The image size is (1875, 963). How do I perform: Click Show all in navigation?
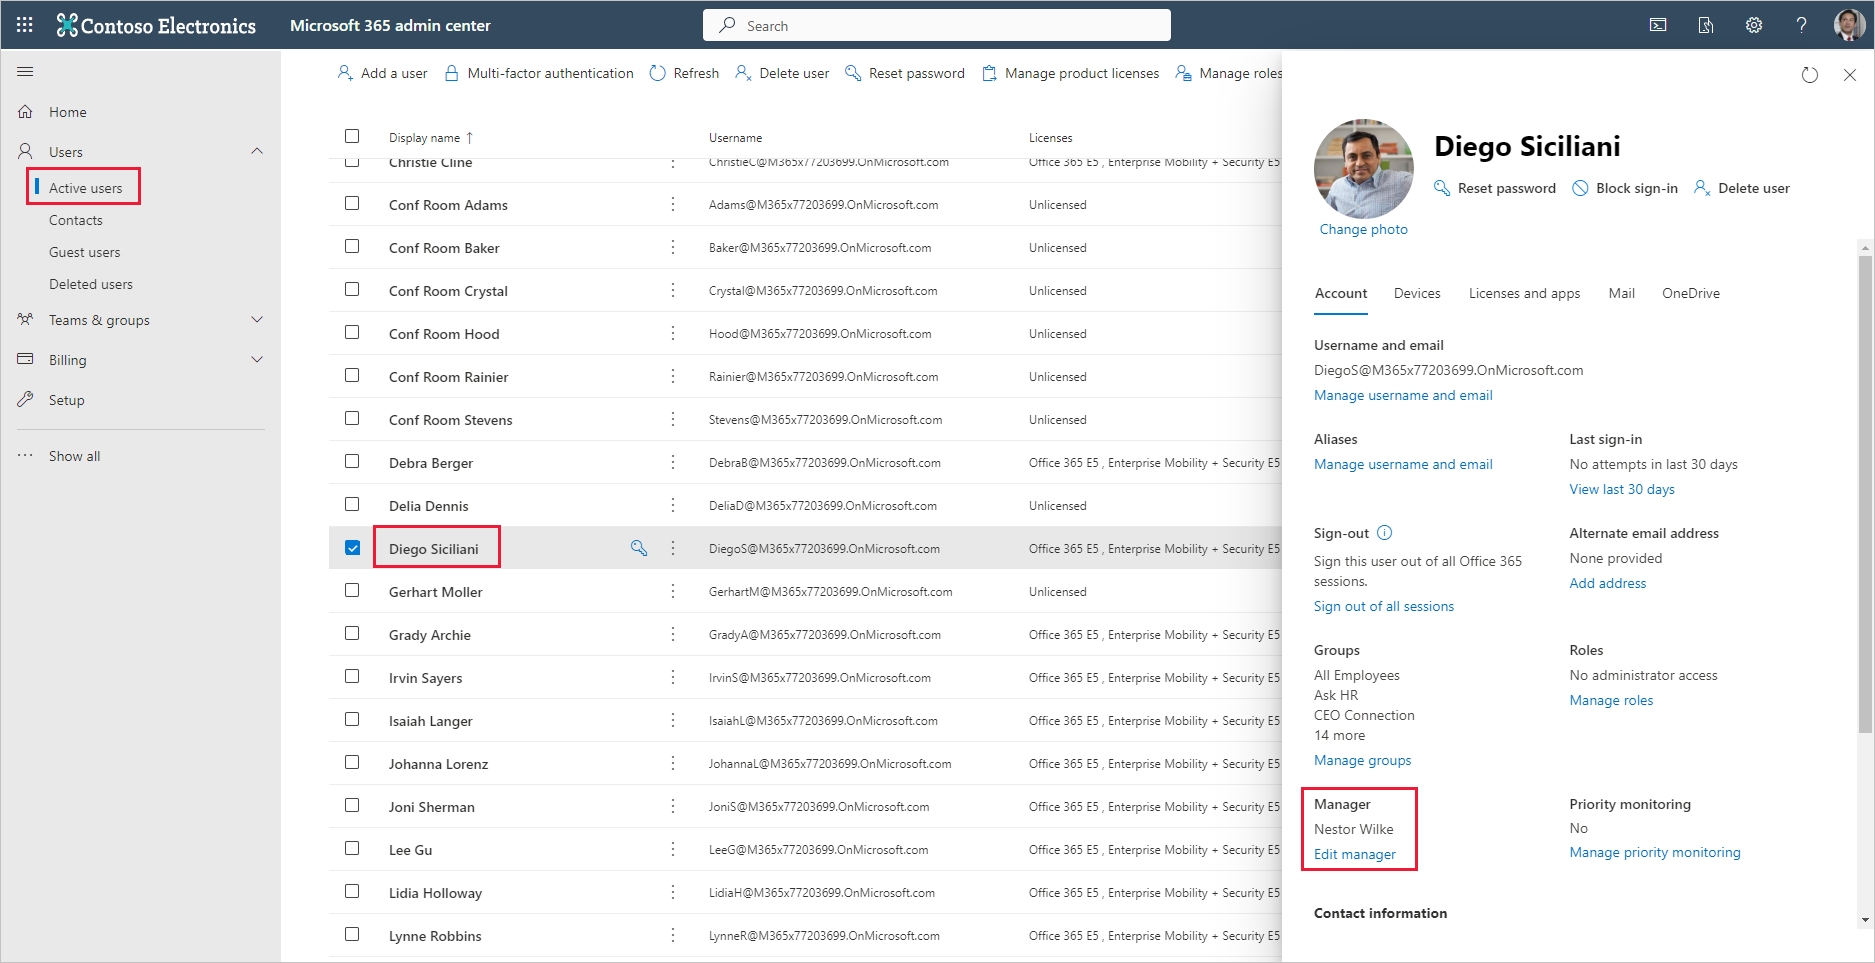[x=75, y=456]
